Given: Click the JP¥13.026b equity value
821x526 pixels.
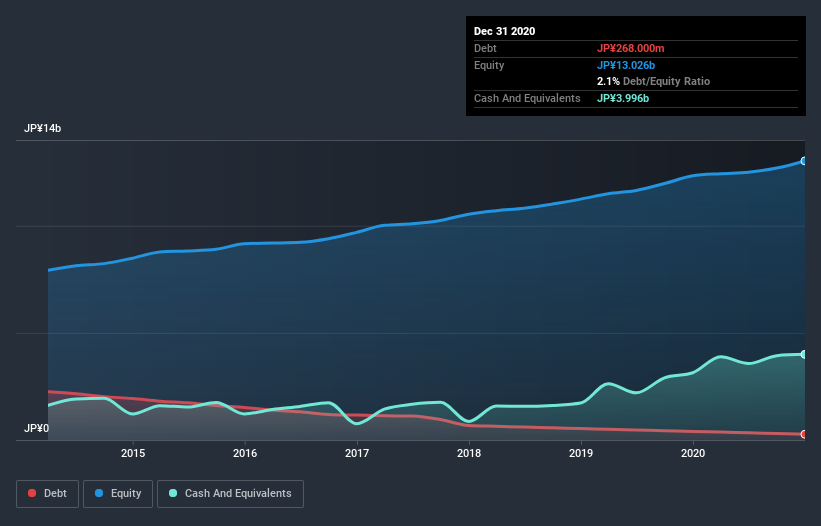Looking at the screenshot, I should [626, 65].
